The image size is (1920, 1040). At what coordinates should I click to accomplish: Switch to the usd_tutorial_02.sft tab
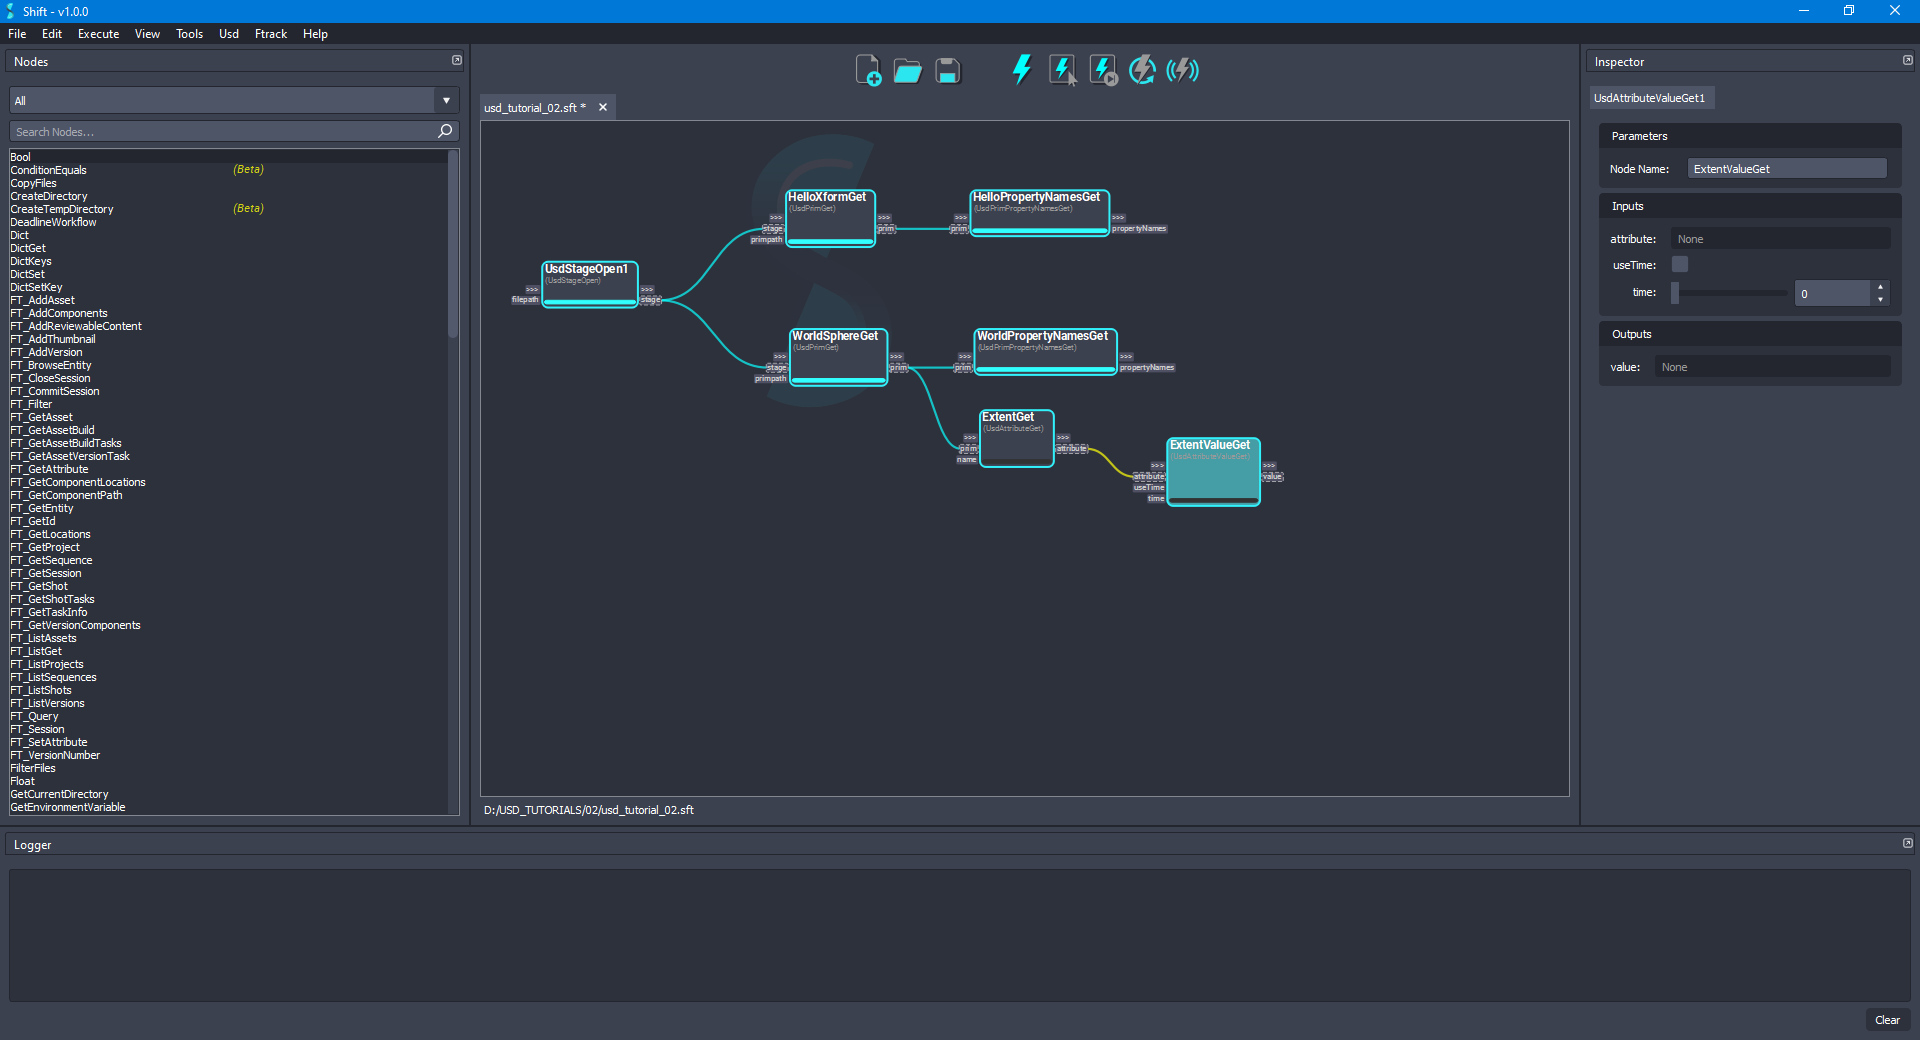pos(533,107)
